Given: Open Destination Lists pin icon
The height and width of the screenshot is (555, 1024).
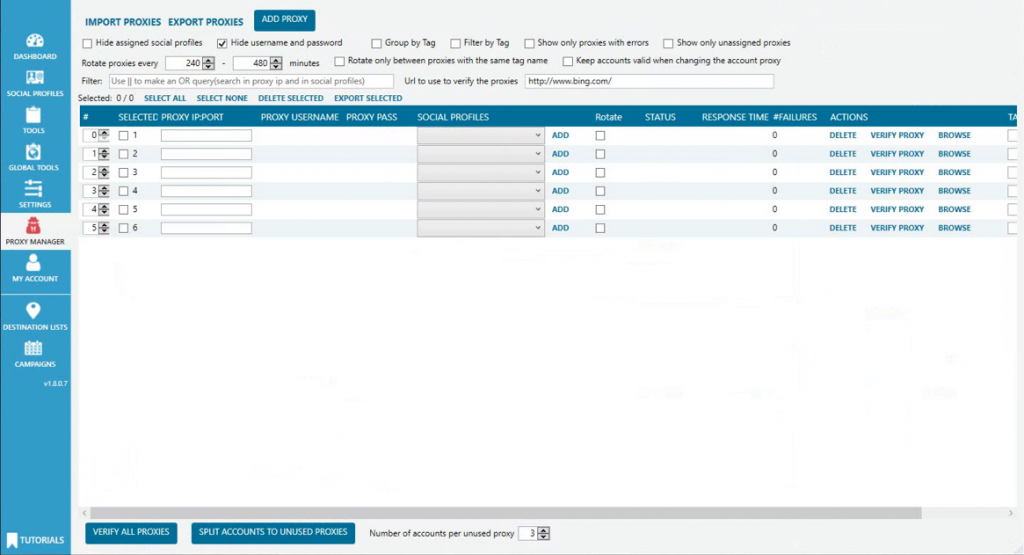Looking at the screenshot, I should tap(34, 311).
